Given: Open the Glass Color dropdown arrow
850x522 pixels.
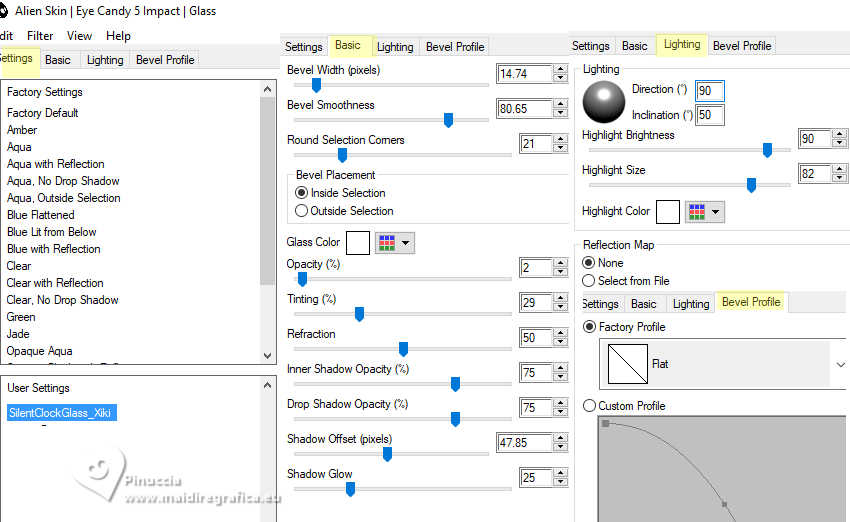Looking at the screenshot, I should coord(405,243).
